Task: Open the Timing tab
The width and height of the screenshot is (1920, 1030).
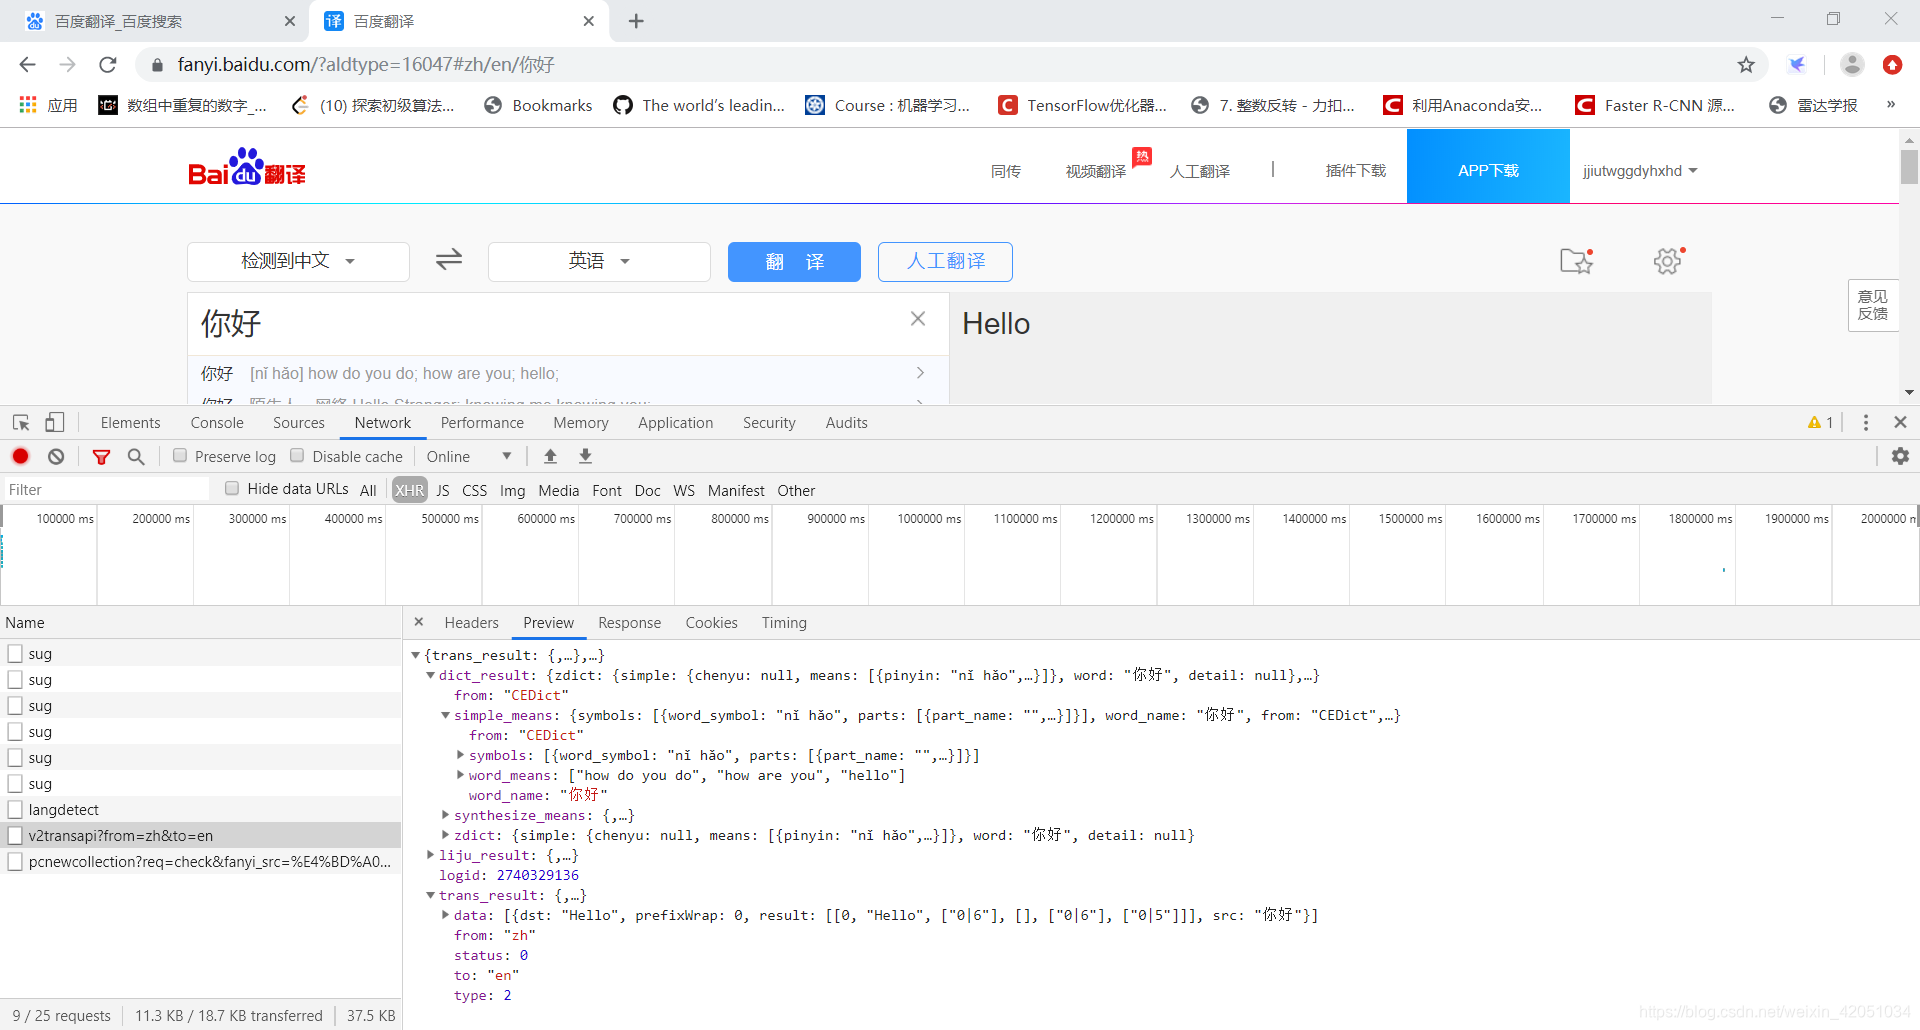Action: coord(784,622)
